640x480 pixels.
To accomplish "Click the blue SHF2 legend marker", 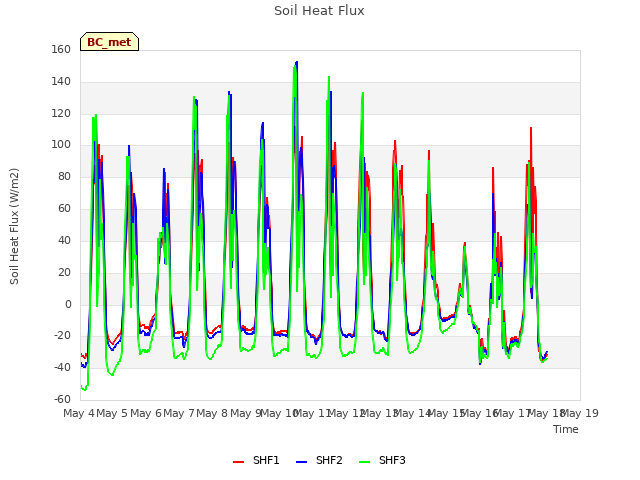I will [x=301, y=462].
